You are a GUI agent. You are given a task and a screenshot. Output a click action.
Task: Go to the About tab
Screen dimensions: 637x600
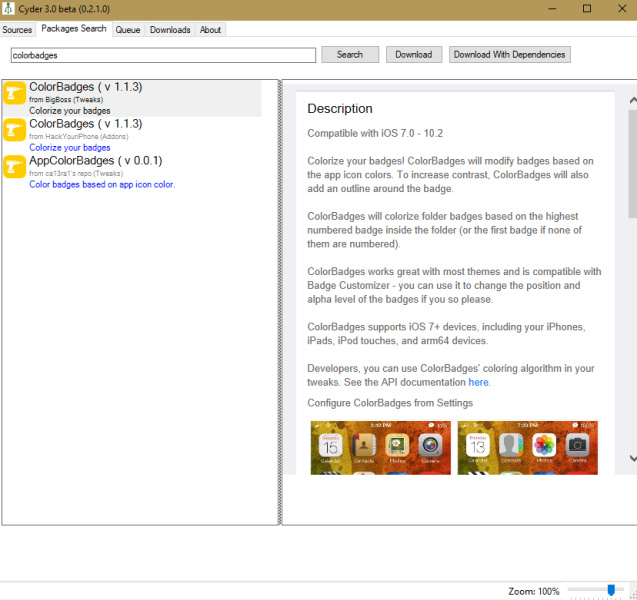coord(210,30)
